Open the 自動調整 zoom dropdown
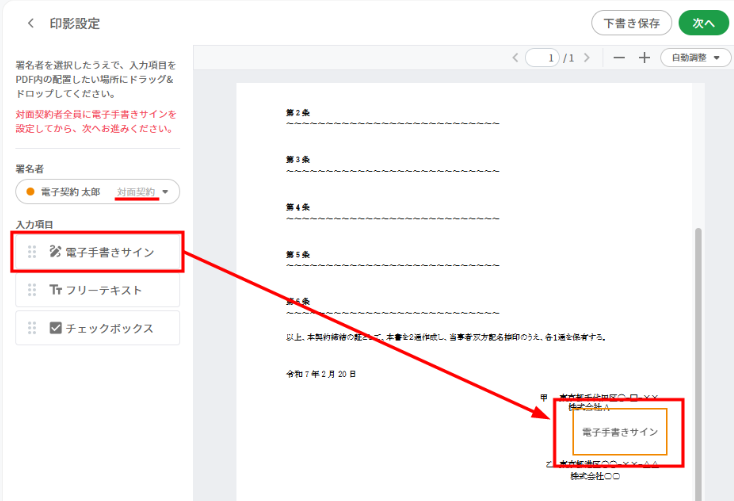Image resolution: width=734 pixels, height=501 pixels. (695, 58)
